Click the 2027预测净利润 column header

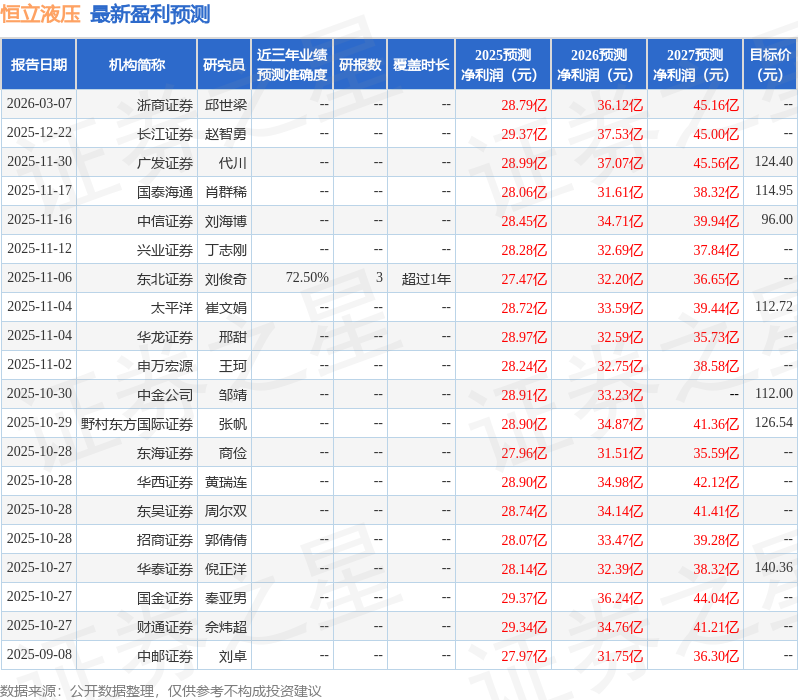coord(695,65)
